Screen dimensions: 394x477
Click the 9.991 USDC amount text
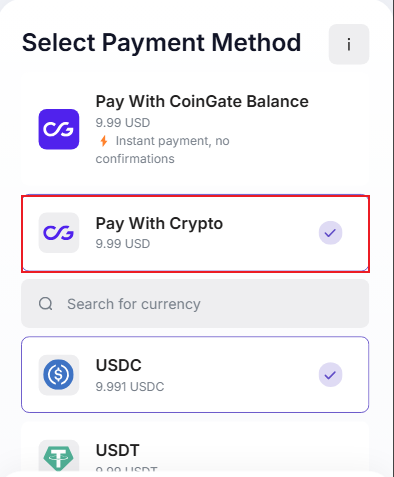pos(130,387)
